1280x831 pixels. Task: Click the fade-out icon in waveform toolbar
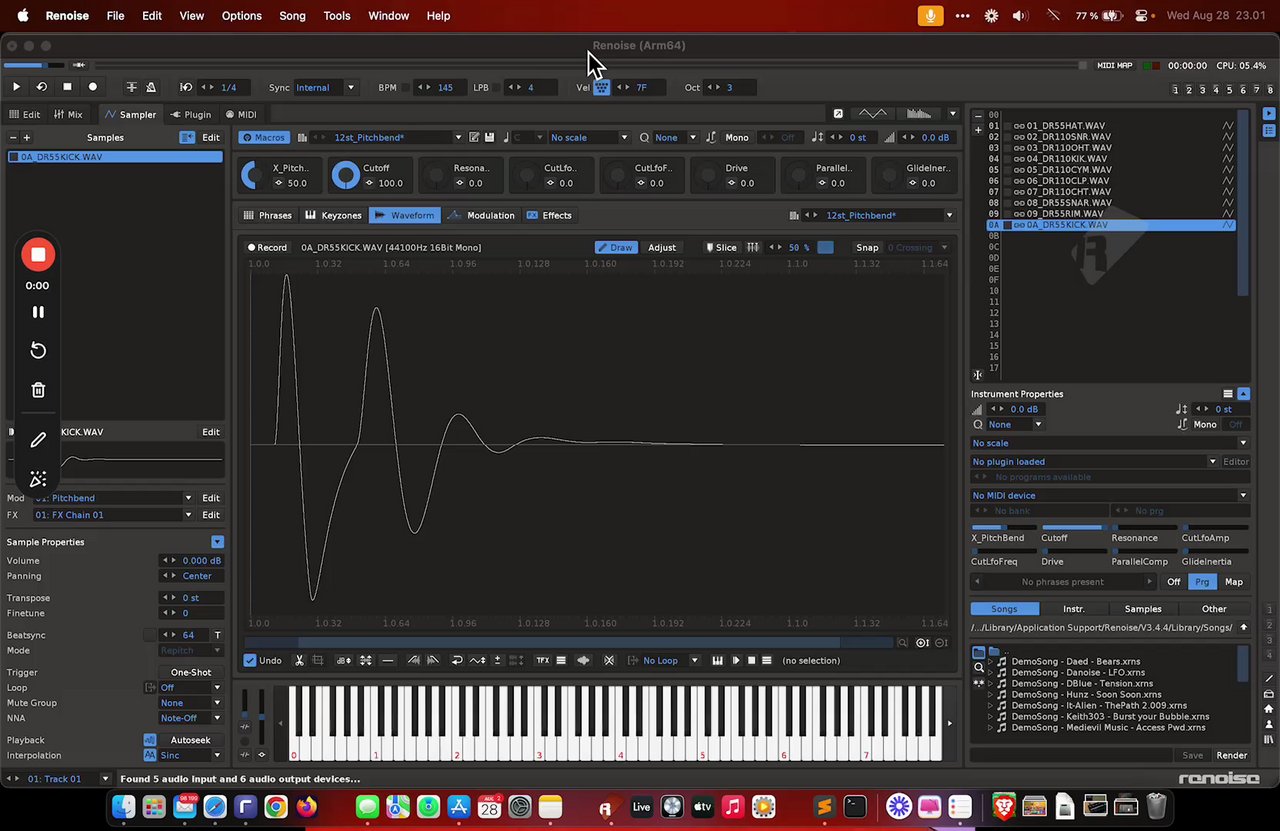(433, 660)
